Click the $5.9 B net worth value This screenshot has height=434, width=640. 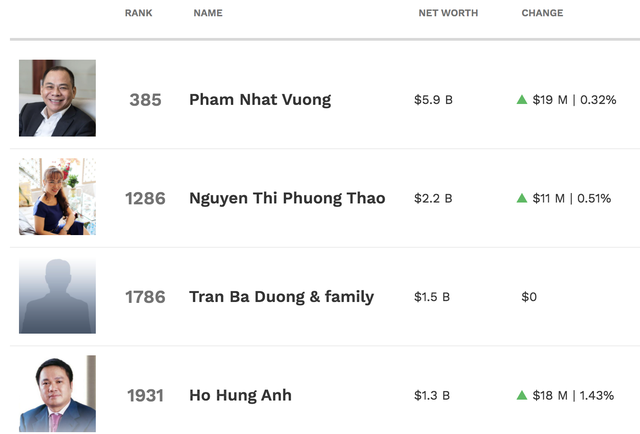click(433, 100)
